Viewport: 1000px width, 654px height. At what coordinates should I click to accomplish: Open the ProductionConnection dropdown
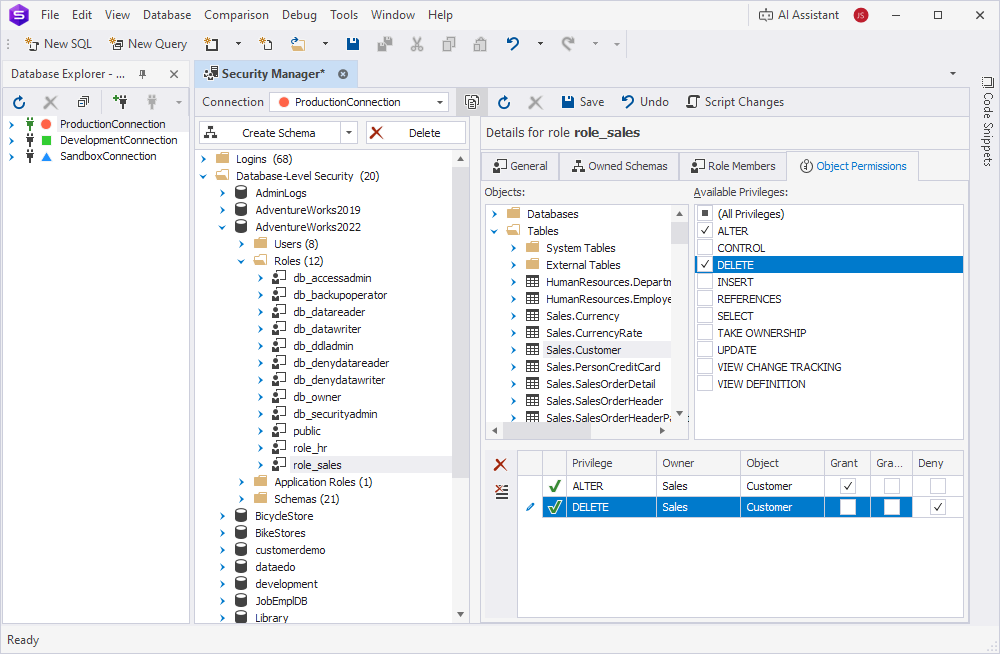pyautogui.click(x=439, y=101)
